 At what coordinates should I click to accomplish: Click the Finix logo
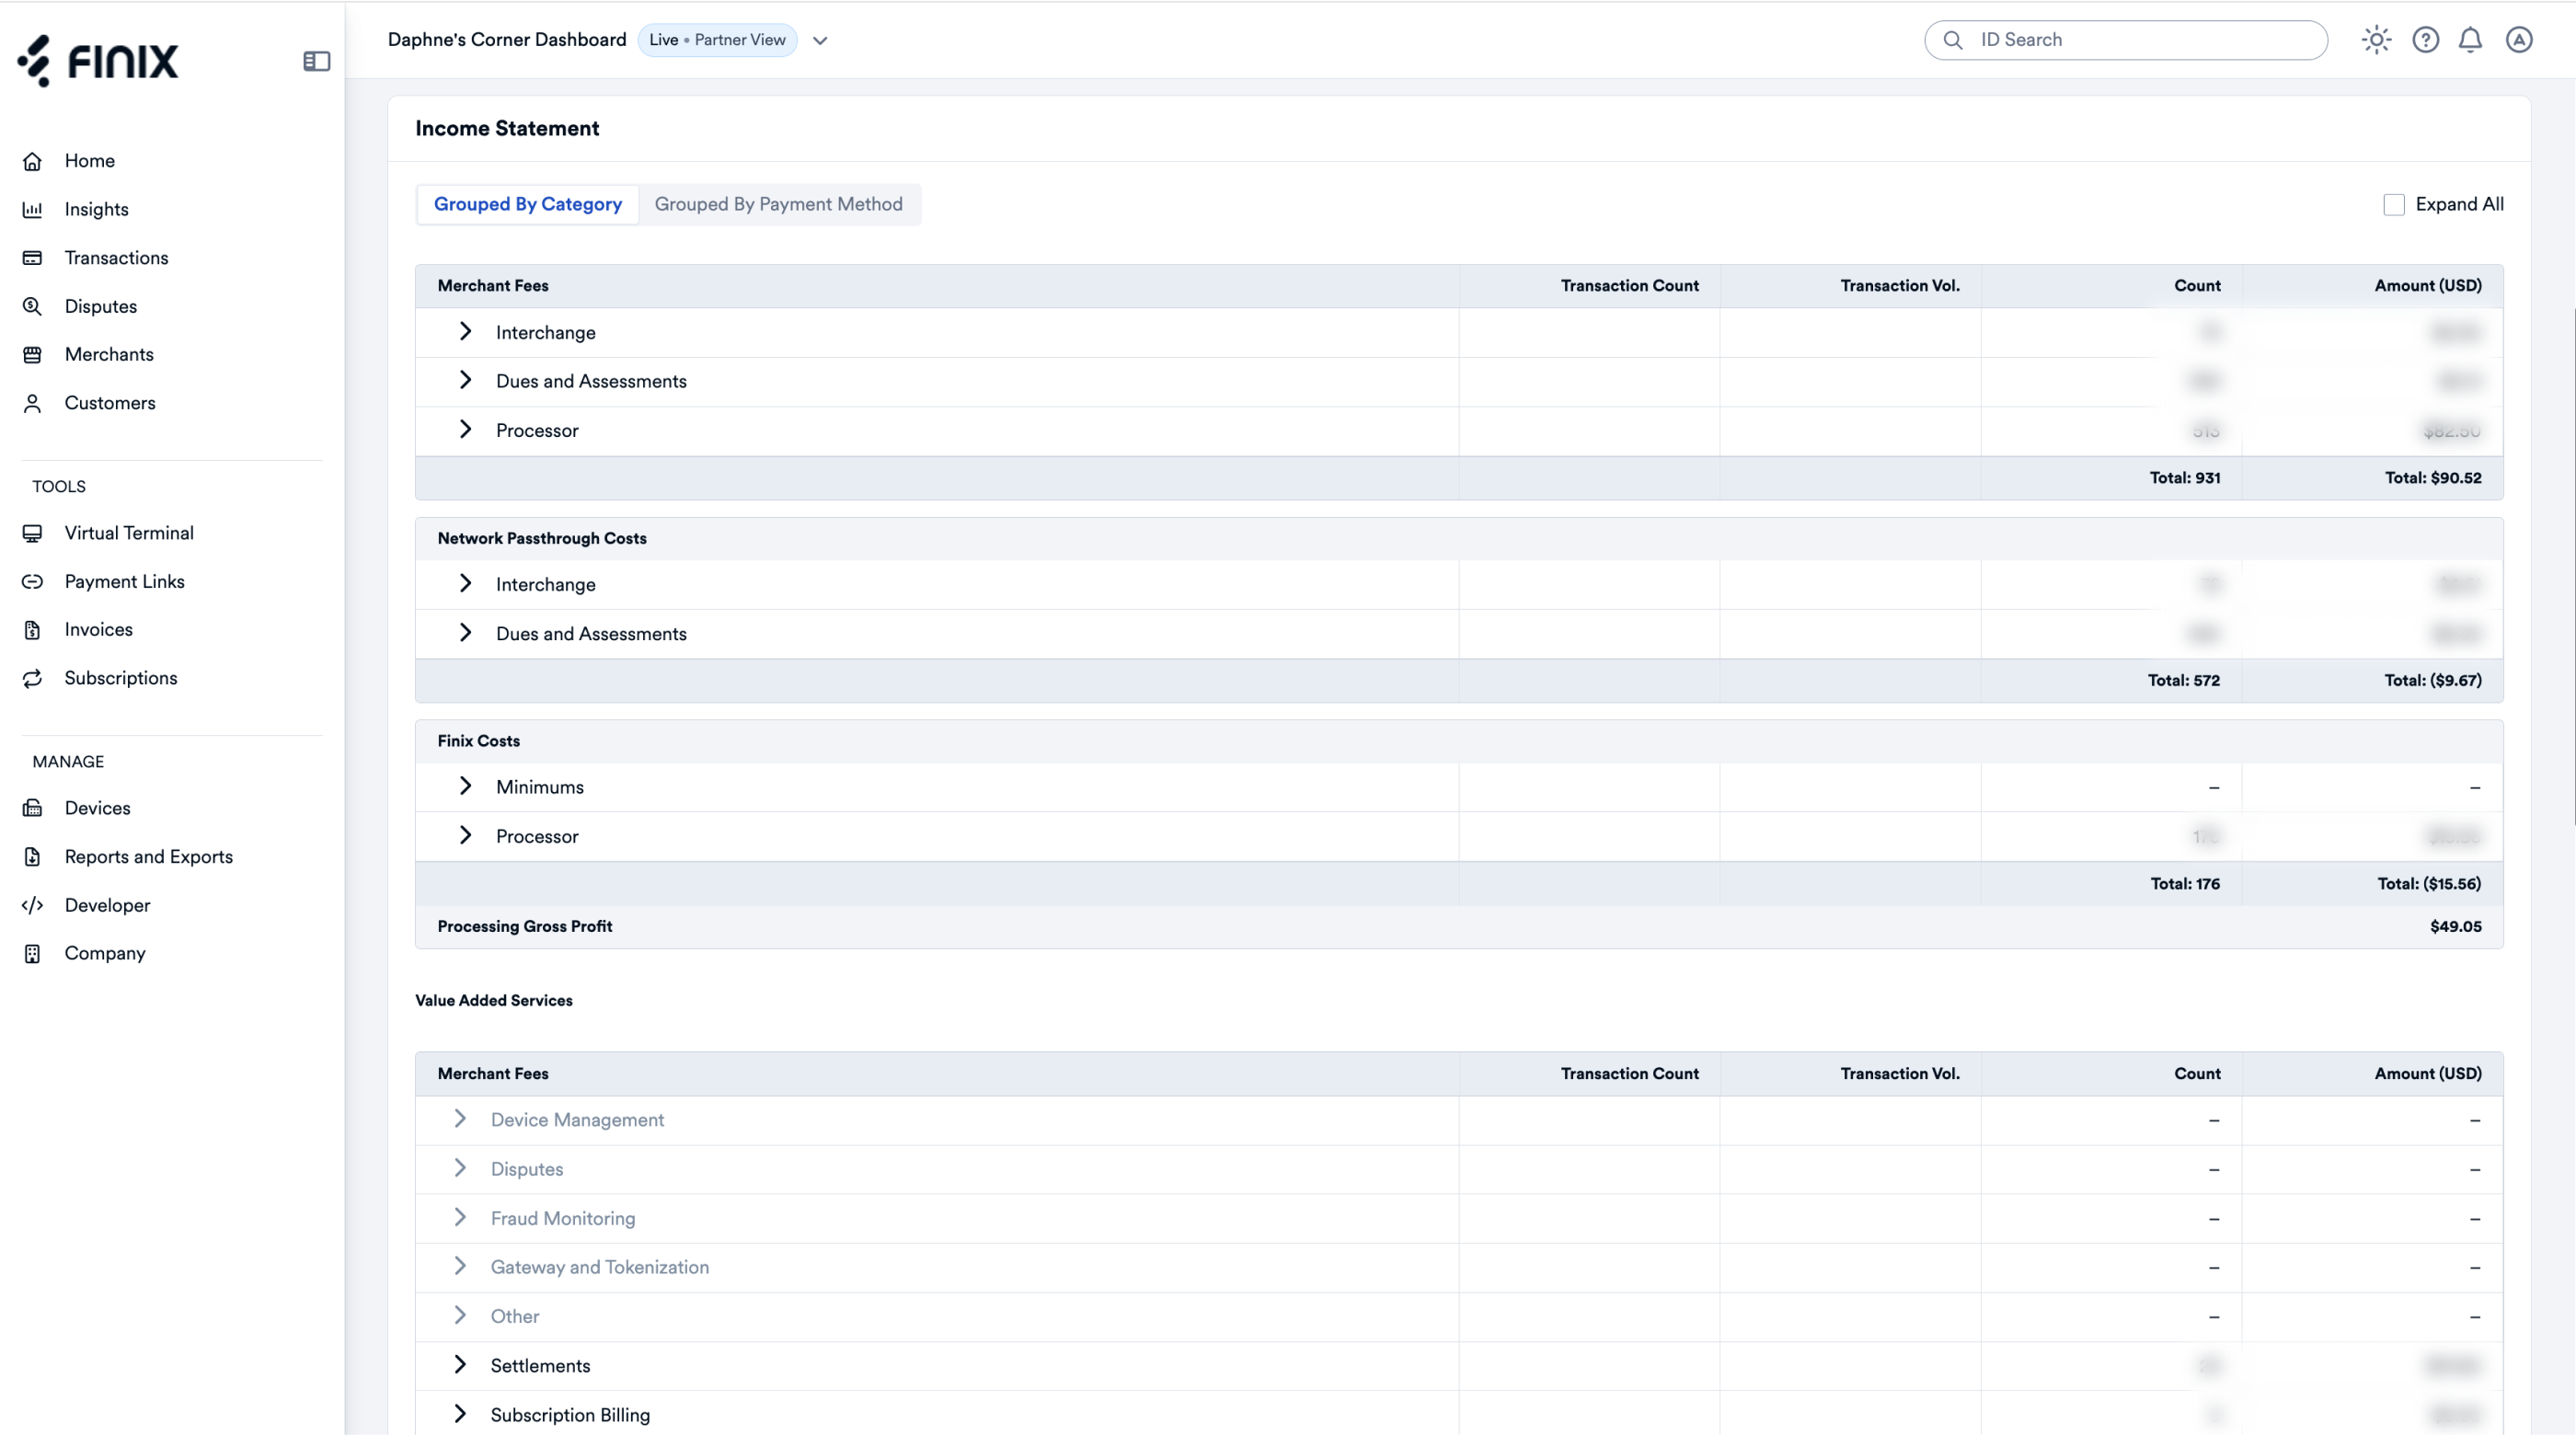[98, 61]
